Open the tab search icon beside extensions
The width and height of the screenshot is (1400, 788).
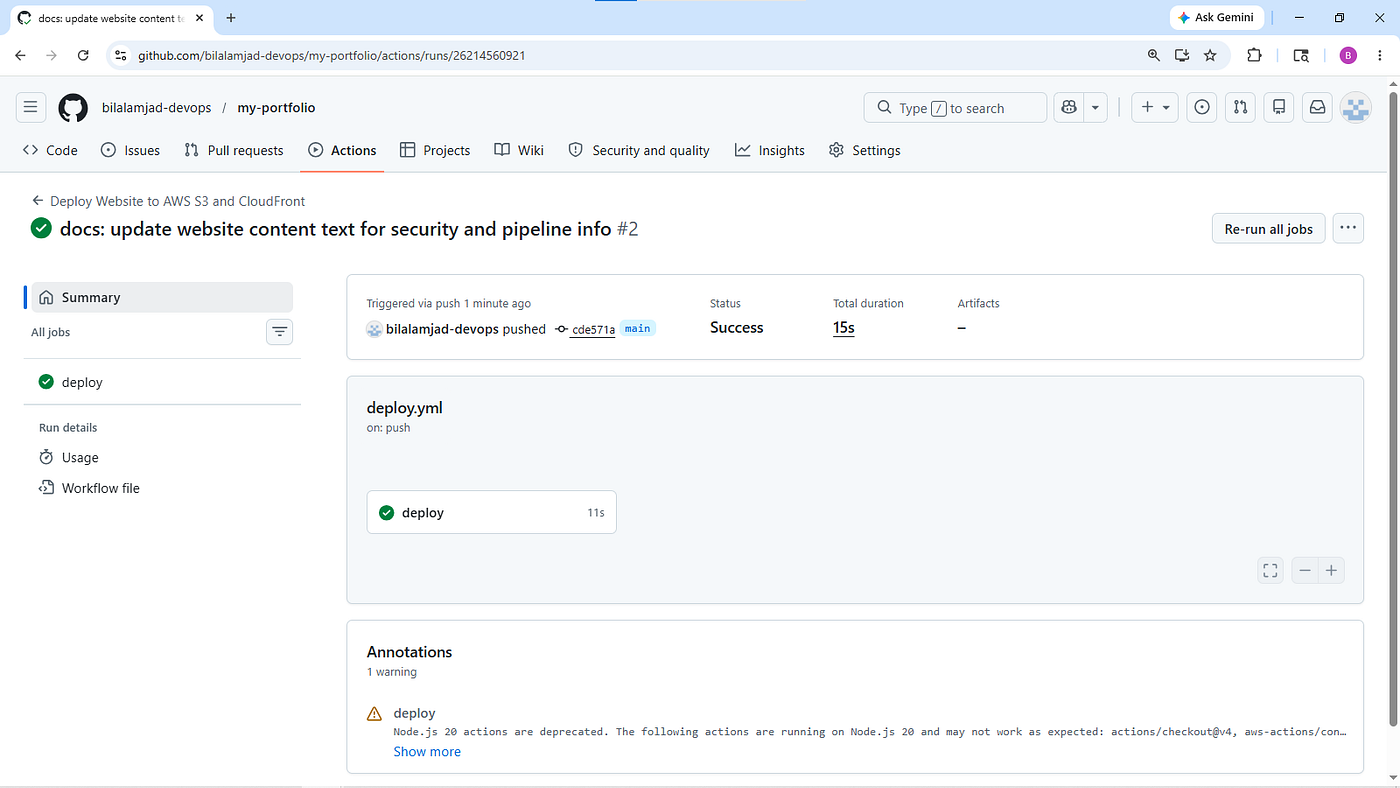pyautogui.click(x=1301, y=56)
